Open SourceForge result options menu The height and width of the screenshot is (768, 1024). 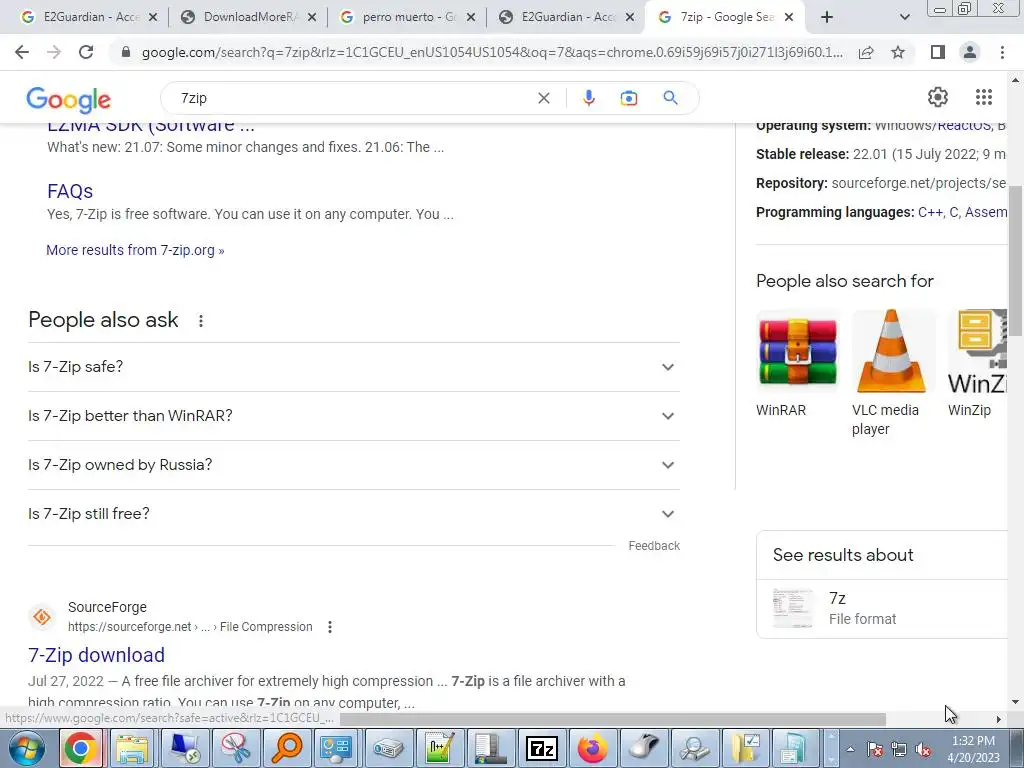click(330, 627)
